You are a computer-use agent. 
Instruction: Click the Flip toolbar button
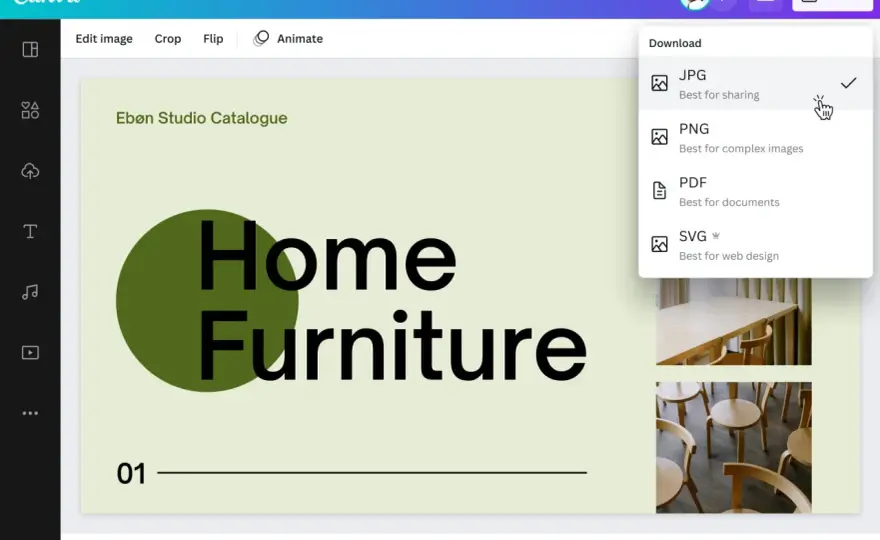click(x=213, y=39)
